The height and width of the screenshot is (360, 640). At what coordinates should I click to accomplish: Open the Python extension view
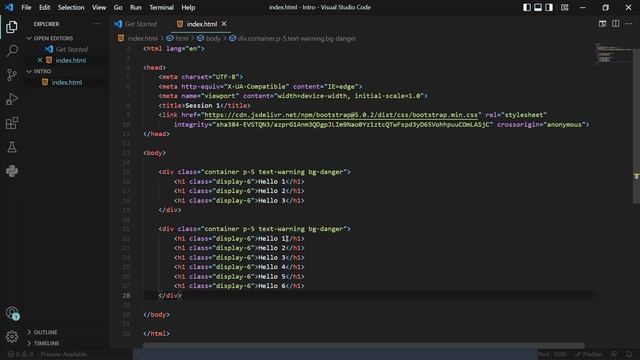12,171
